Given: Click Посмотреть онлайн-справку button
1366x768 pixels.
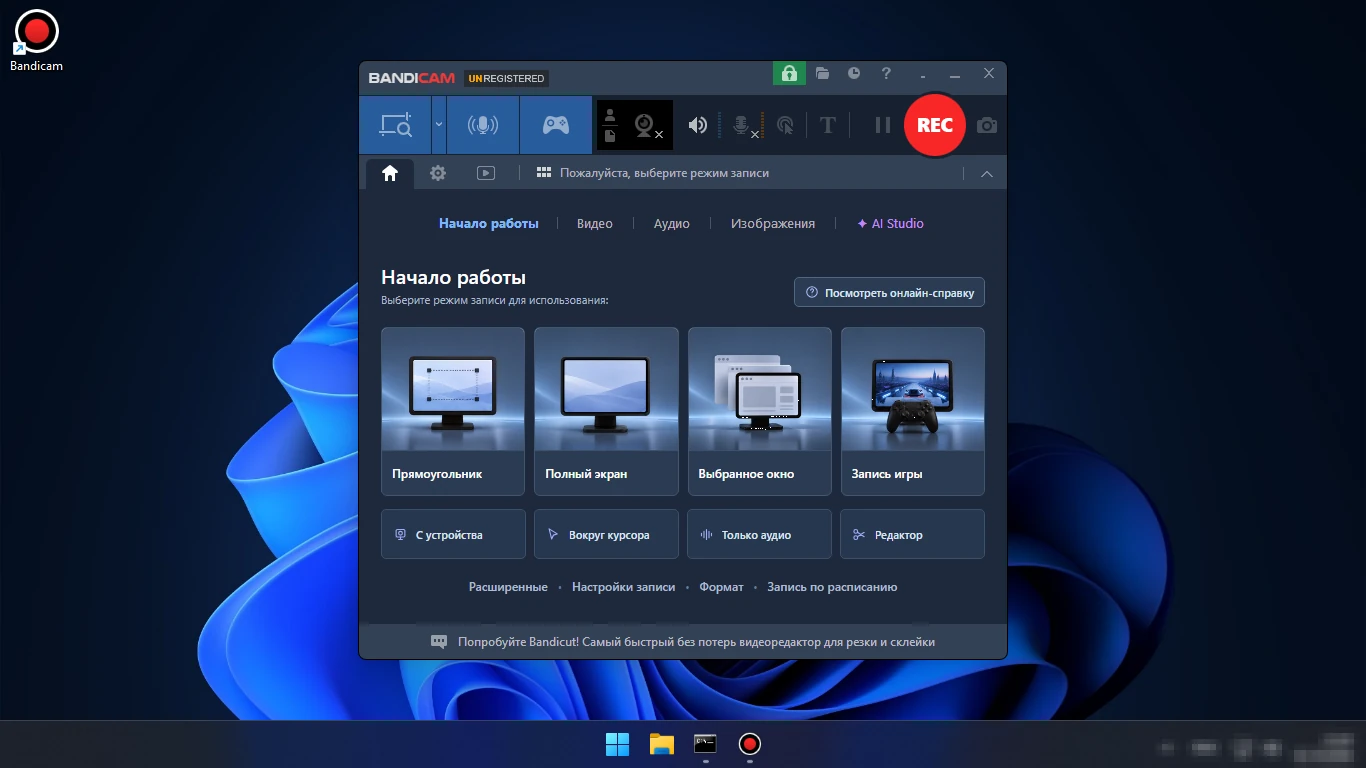Looking at the screenshot, I should [x=890, y=293].
